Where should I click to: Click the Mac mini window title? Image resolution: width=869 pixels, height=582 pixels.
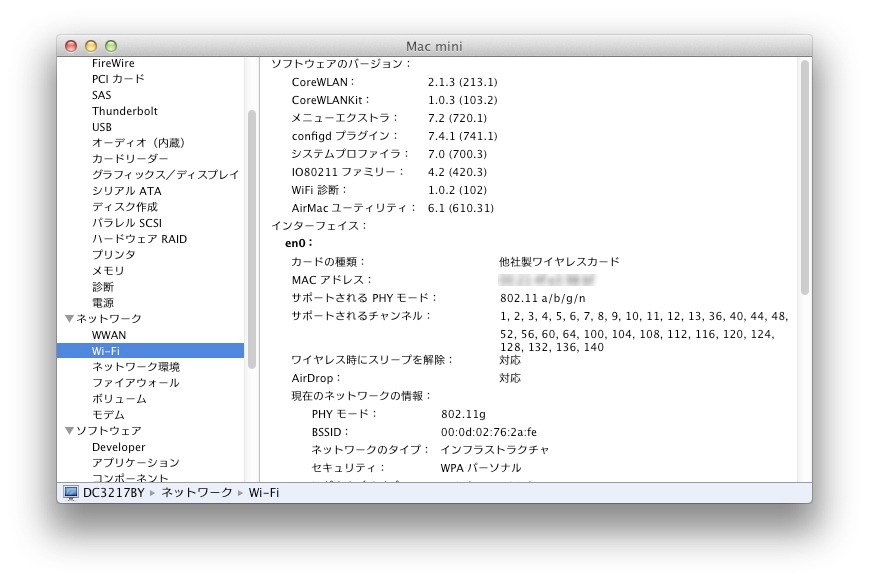pos(434,46)
